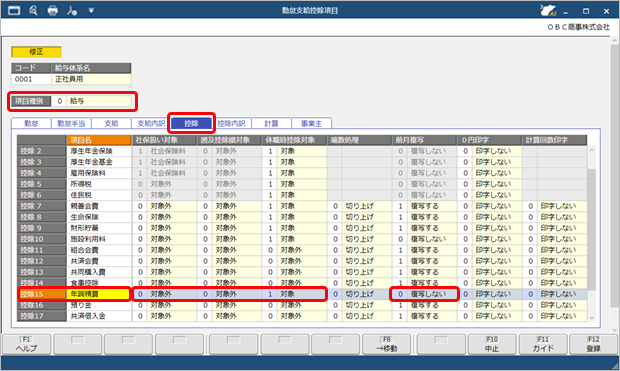Click the outer window scrollbar down arrow
This screenshot has width=620, height=371.
[614, 329]
